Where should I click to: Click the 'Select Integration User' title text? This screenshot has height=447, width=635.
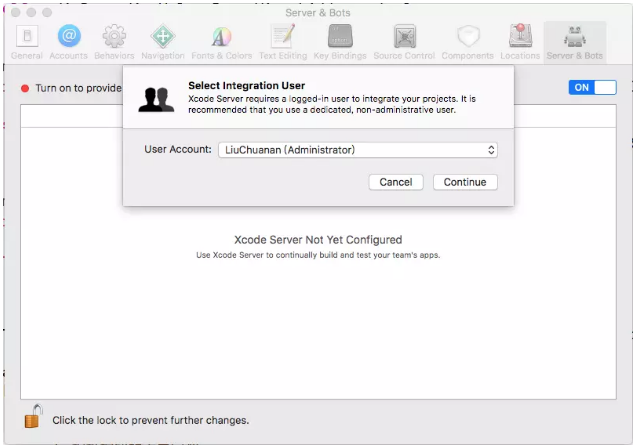pos(247,85)
